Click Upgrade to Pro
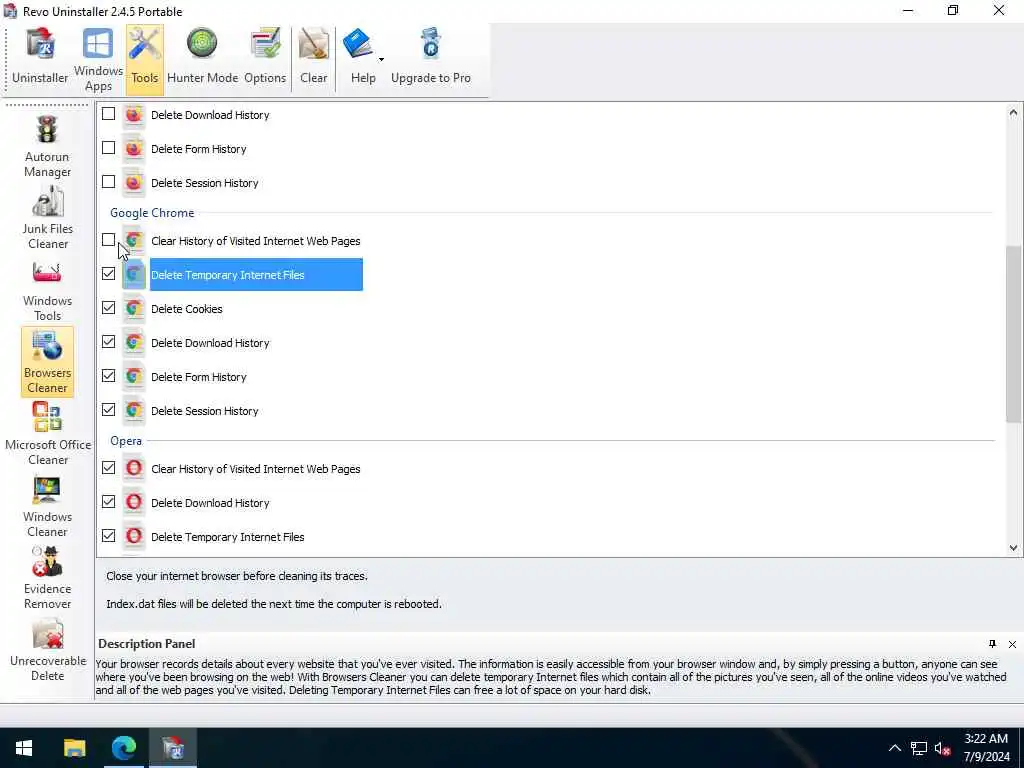 [x=430, y=57]
